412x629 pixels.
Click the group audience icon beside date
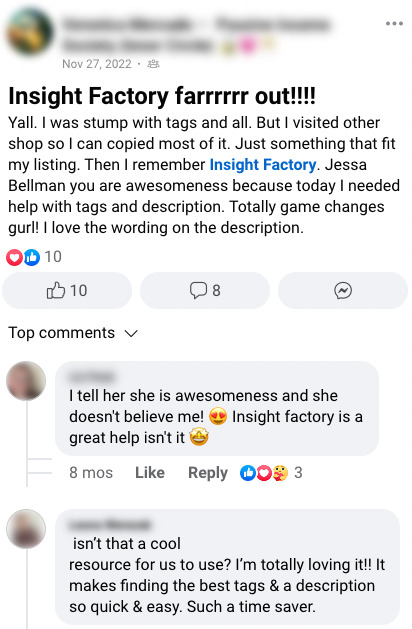point(153,64)
